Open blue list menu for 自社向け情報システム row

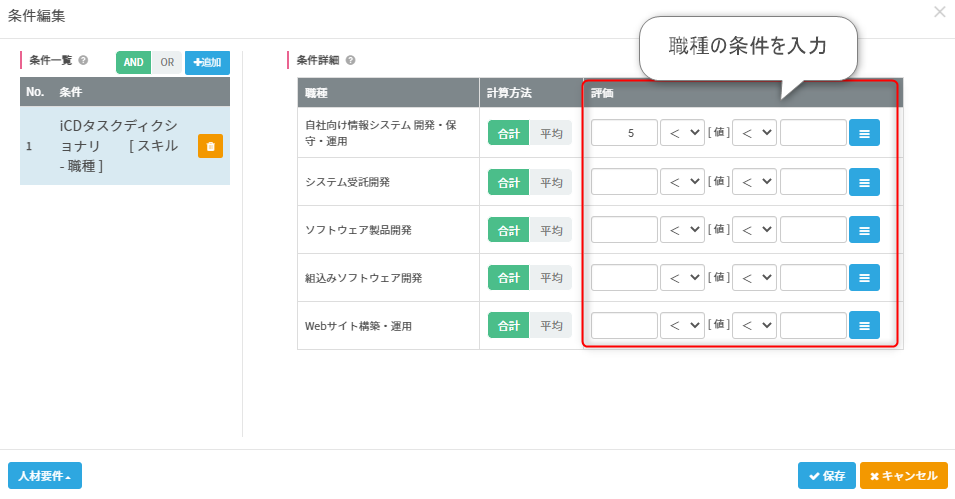click(x=864, y=133)
